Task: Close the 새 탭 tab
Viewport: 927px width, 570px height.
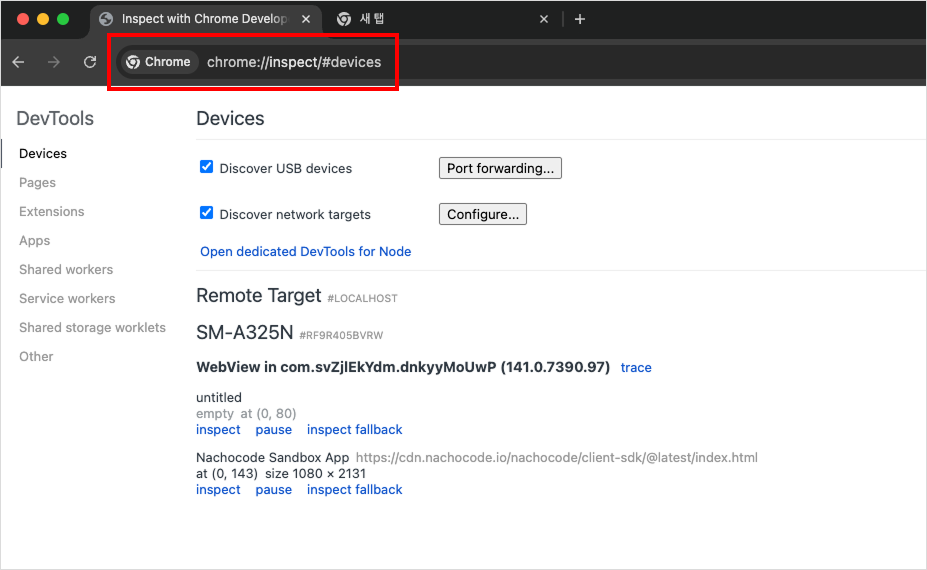Action: point(544,20)
